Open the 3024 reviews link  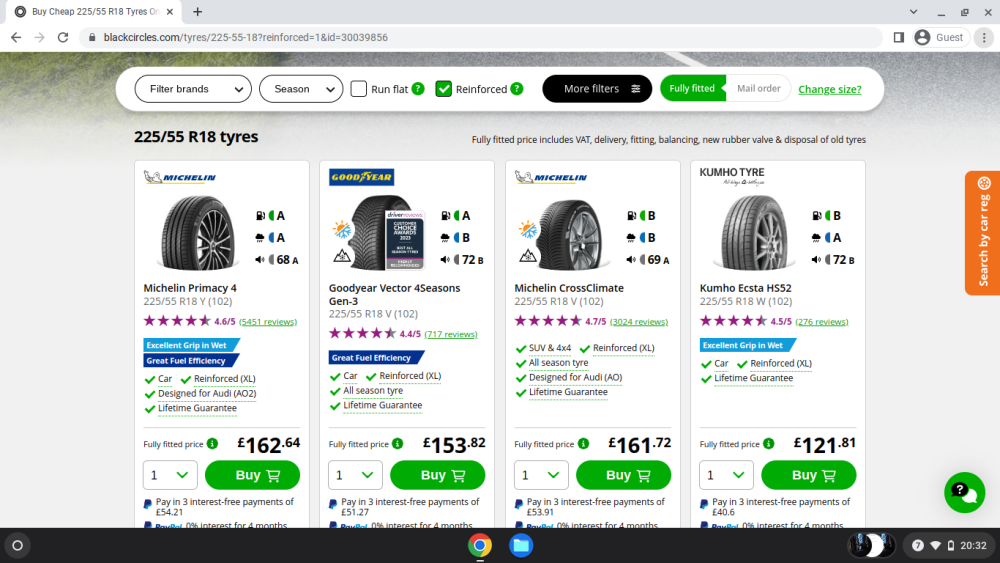tap(639, 322)
